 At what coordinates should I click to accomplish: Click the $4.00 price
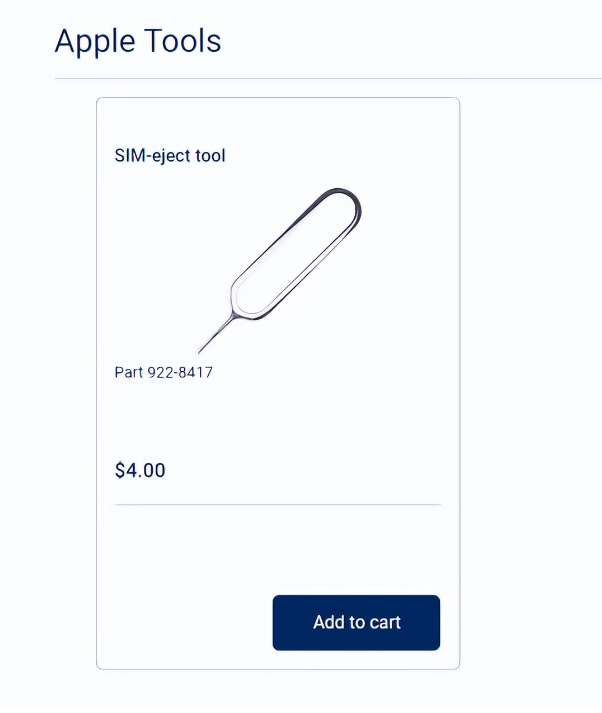(140, 470)
